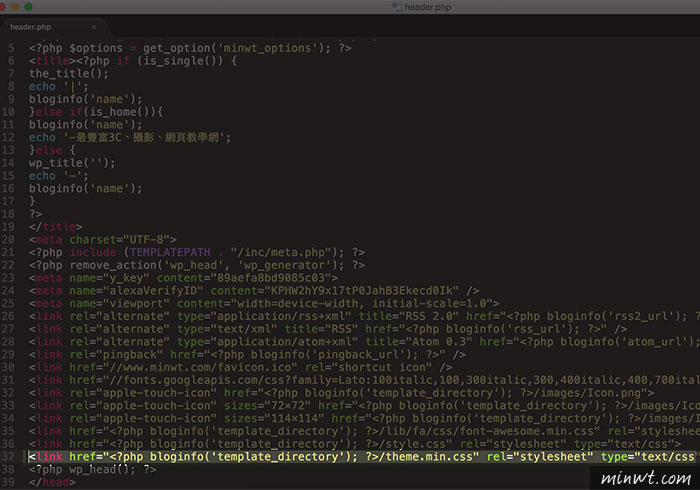This screenshot has height=490, width=700.
Task: Click the header.php file icon in title bar
Action: (396, 7)
